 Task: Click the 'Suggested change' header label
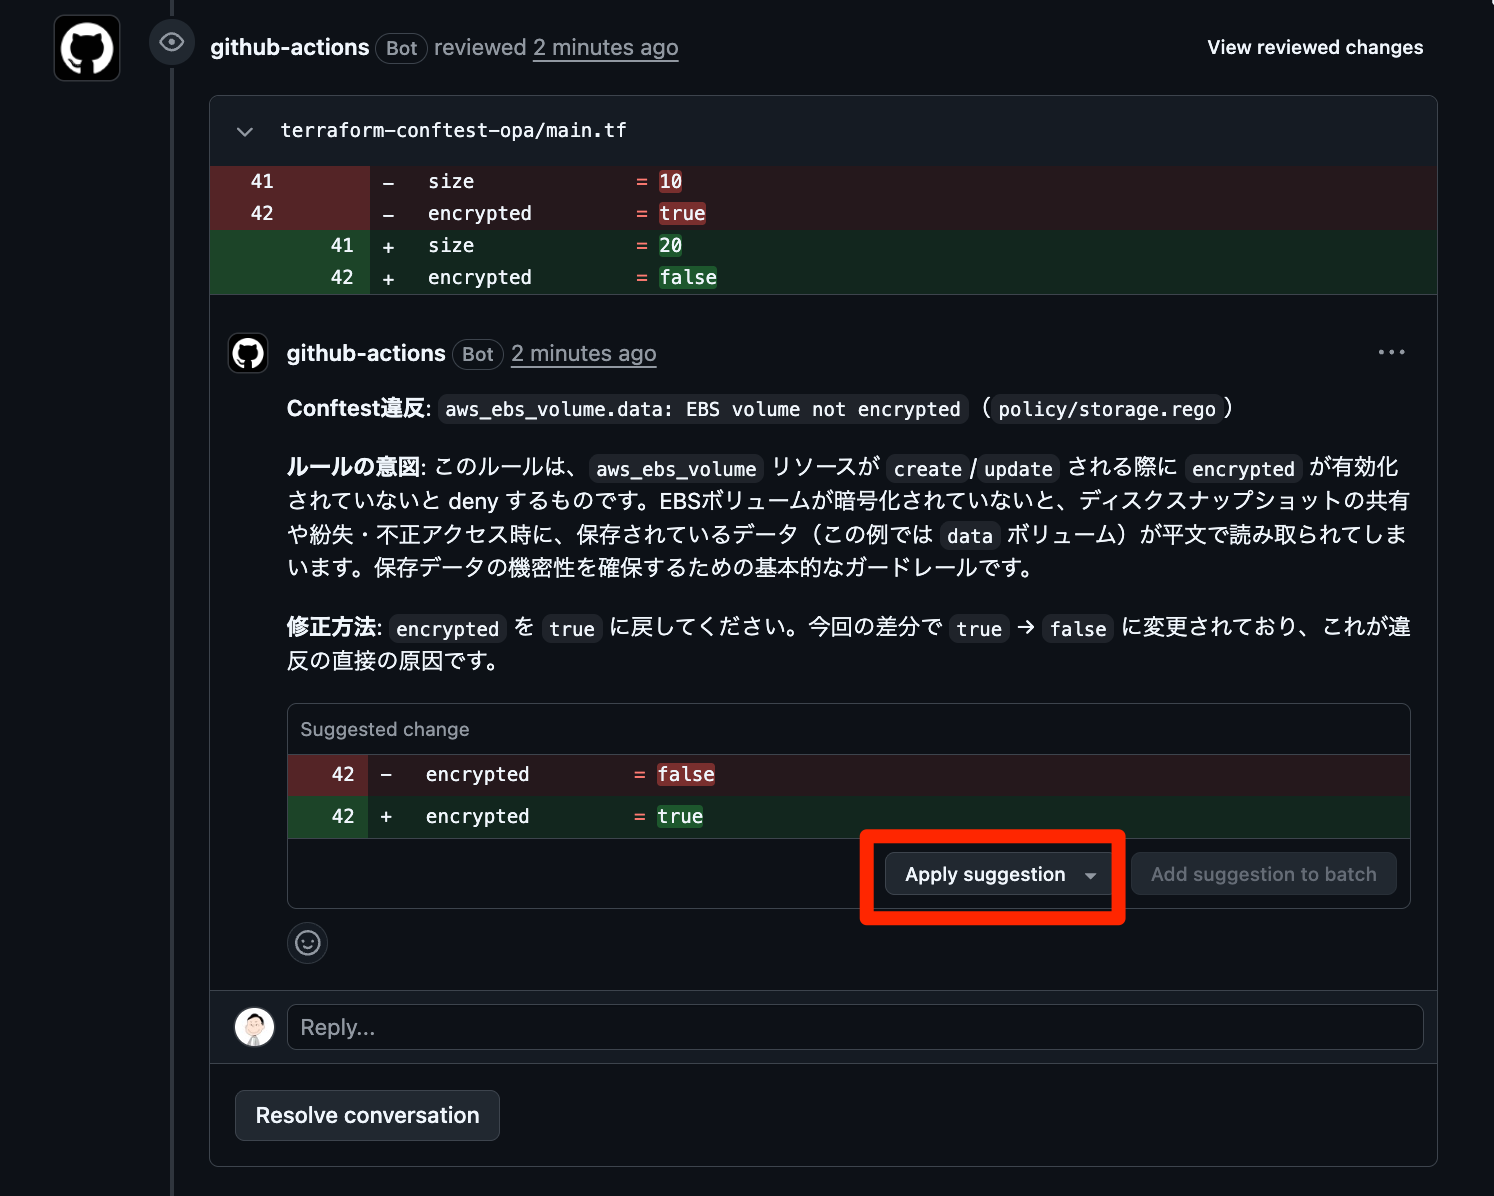pos(385,729)
